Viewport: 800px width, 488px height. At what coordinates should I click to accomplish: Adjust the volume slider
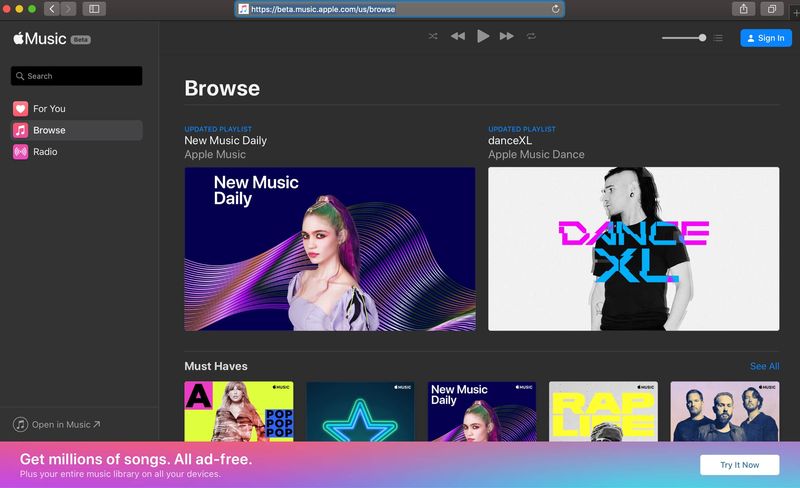[x=684, y=38]
